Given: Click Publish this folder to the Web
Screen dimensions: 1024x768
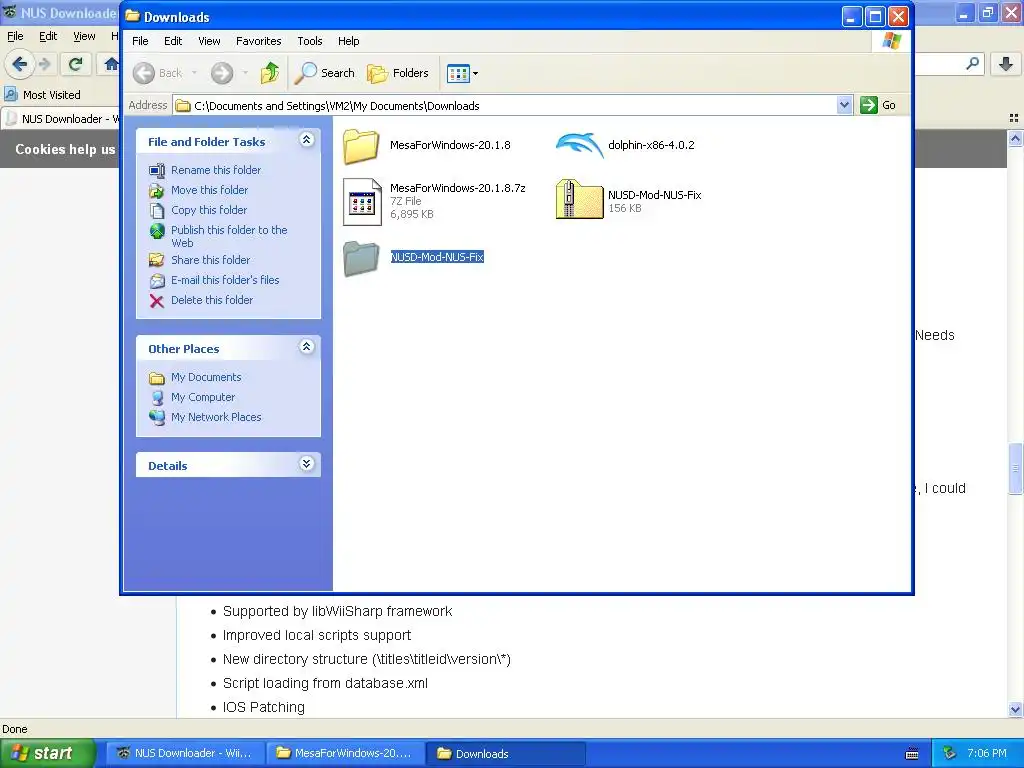Looking at the screenshot, I should click(x=229, y=236).
